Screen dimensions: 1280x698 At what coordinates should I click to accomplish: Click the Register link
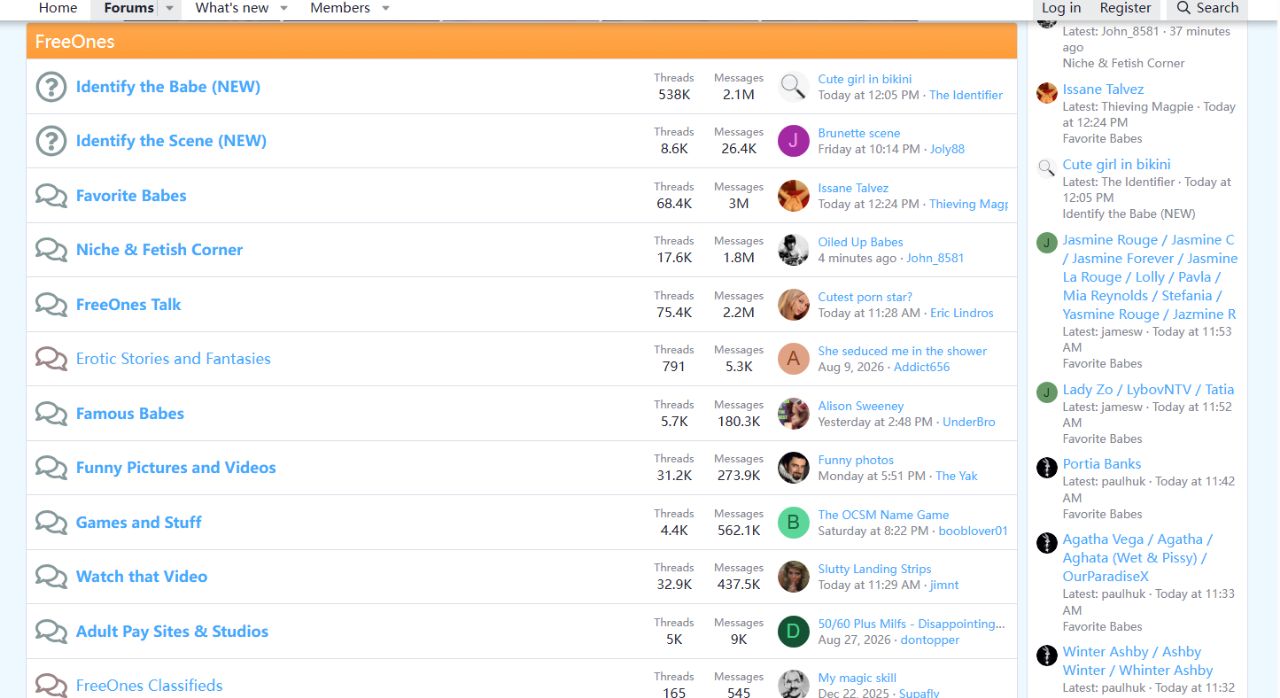[x=1126, y=8]
